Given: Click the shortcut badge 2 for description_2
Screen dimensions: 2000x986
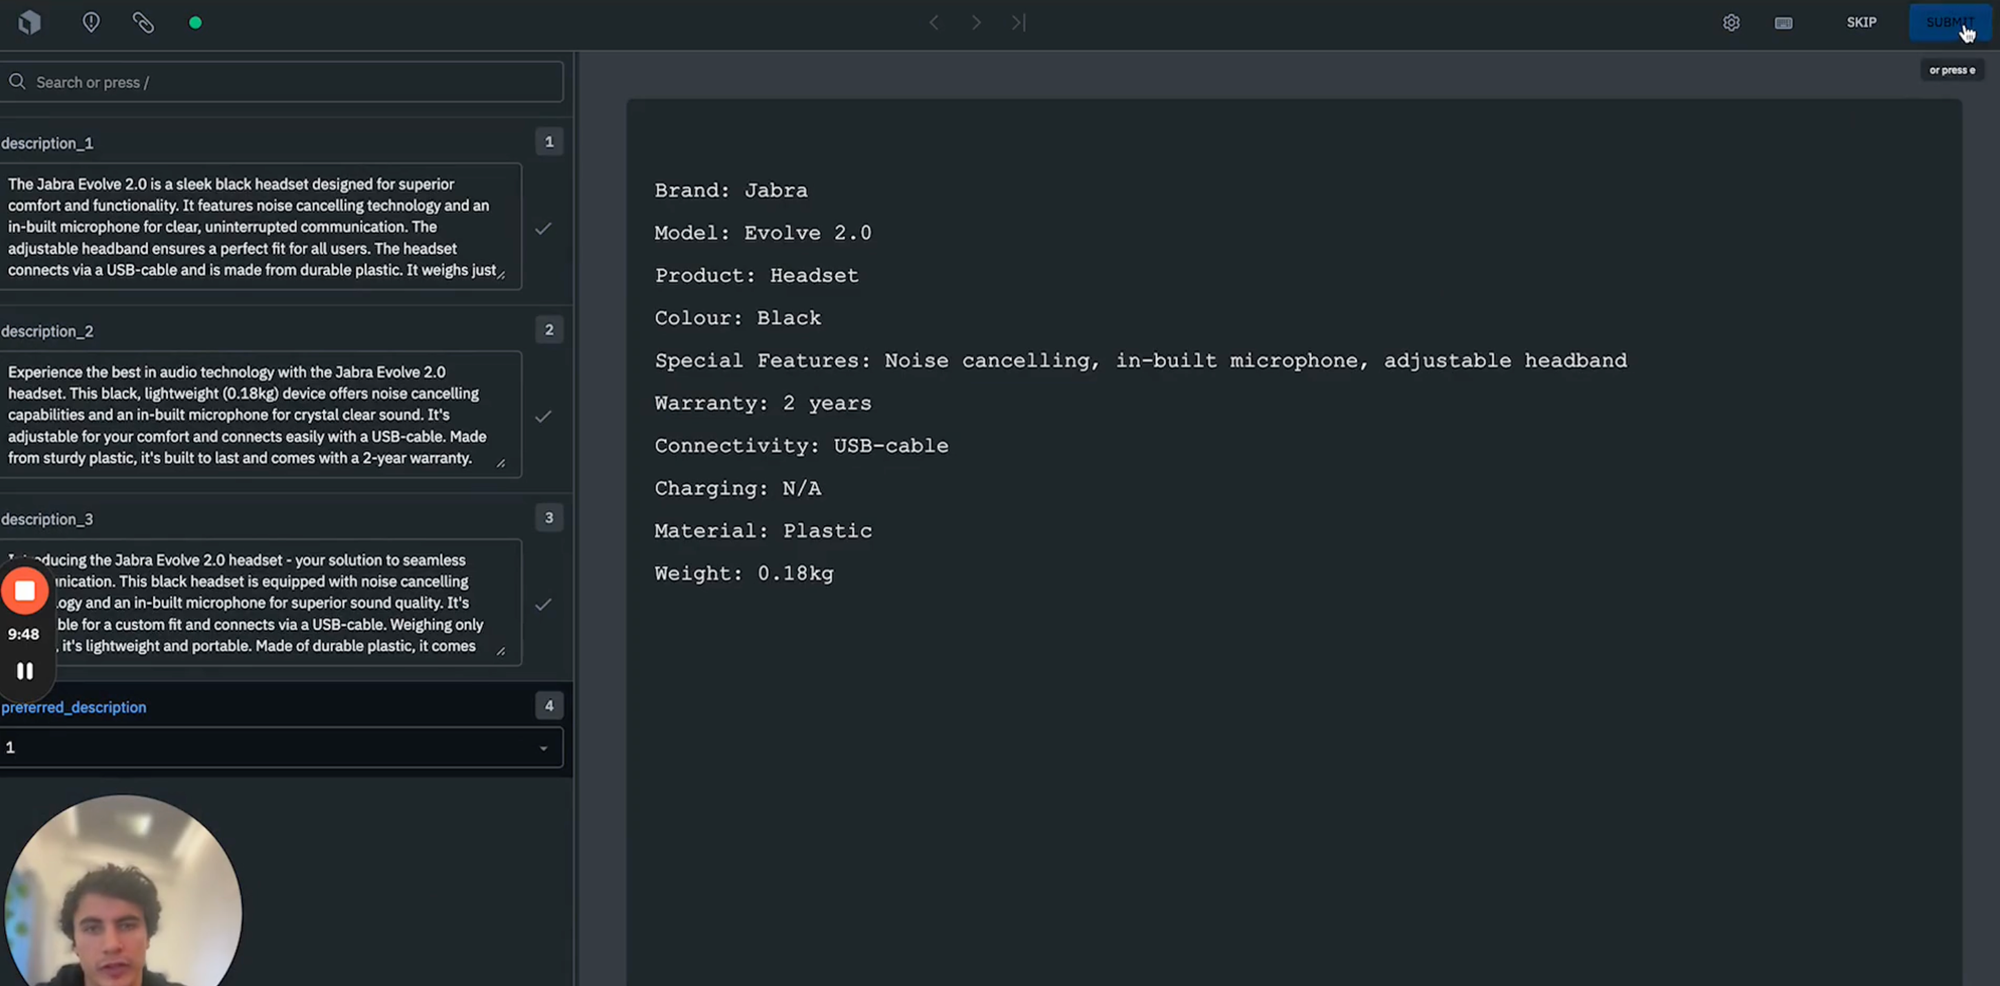Looking at the screenshot, I should [549, 330].
